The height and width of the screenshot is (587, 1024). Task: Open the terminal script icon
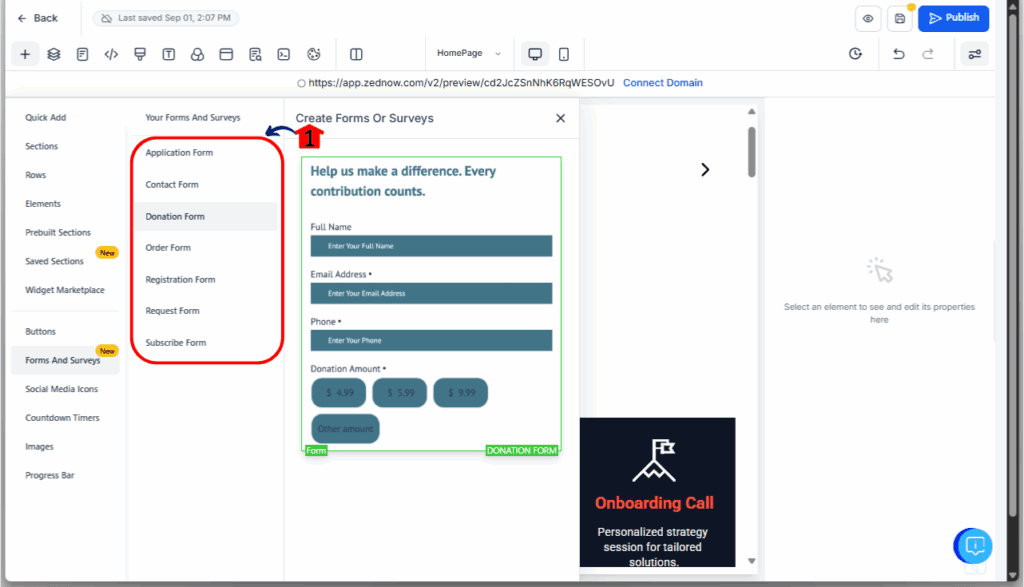click(x=283, y=54)
